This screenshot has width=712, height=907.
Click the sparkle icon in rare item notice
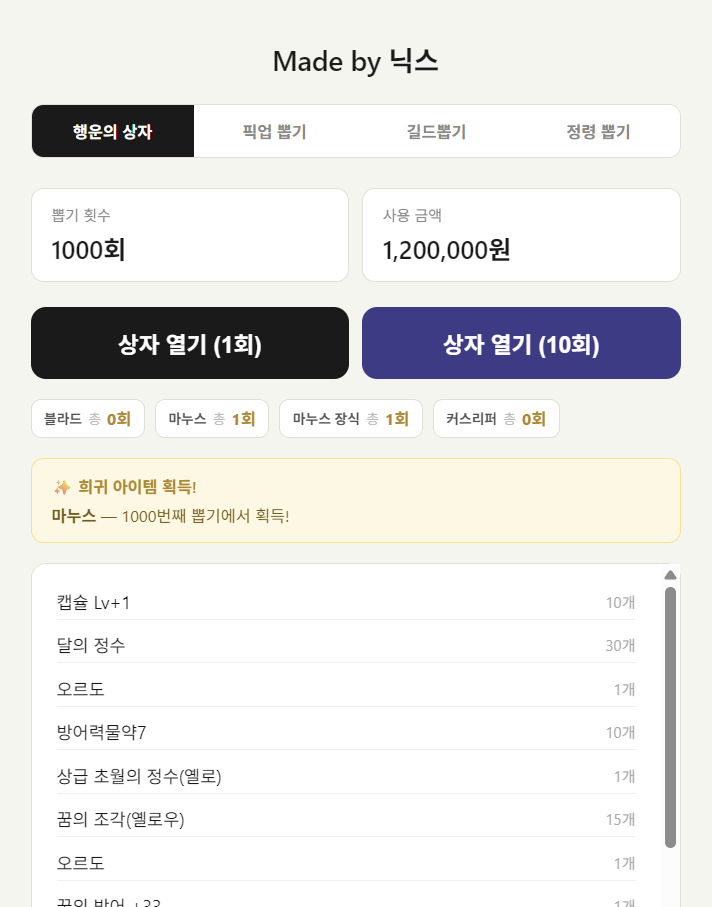pos(62,487)
